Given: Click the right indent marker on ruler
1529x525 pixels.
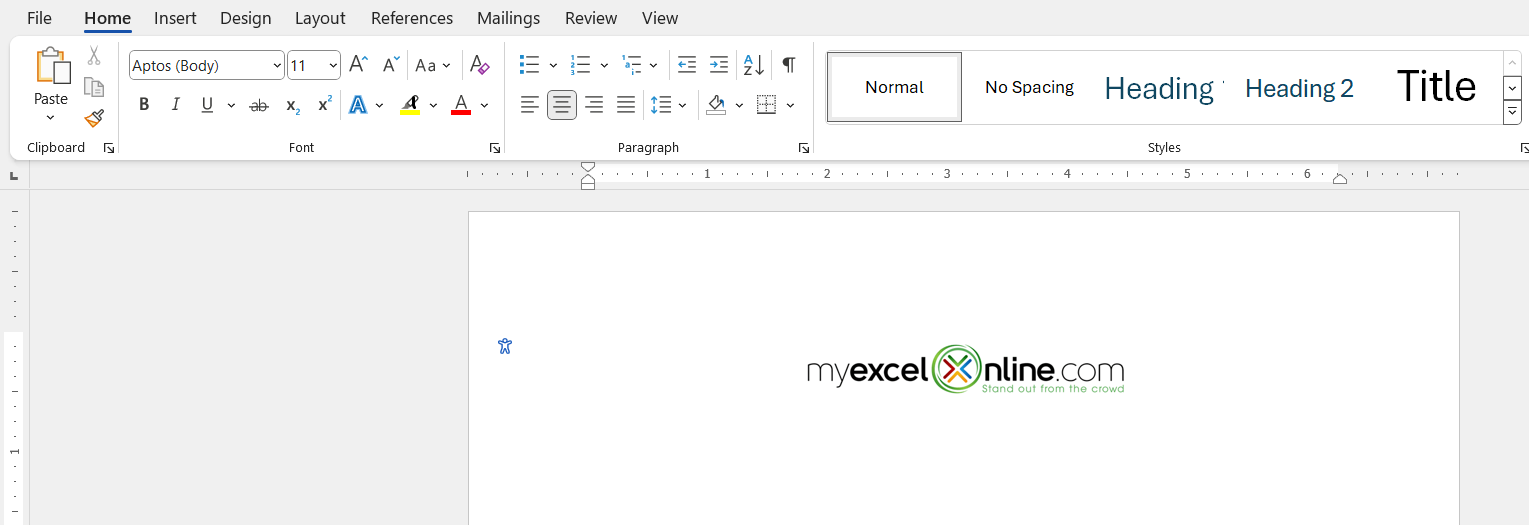Looking at the screenshot, I should 1340,179.
